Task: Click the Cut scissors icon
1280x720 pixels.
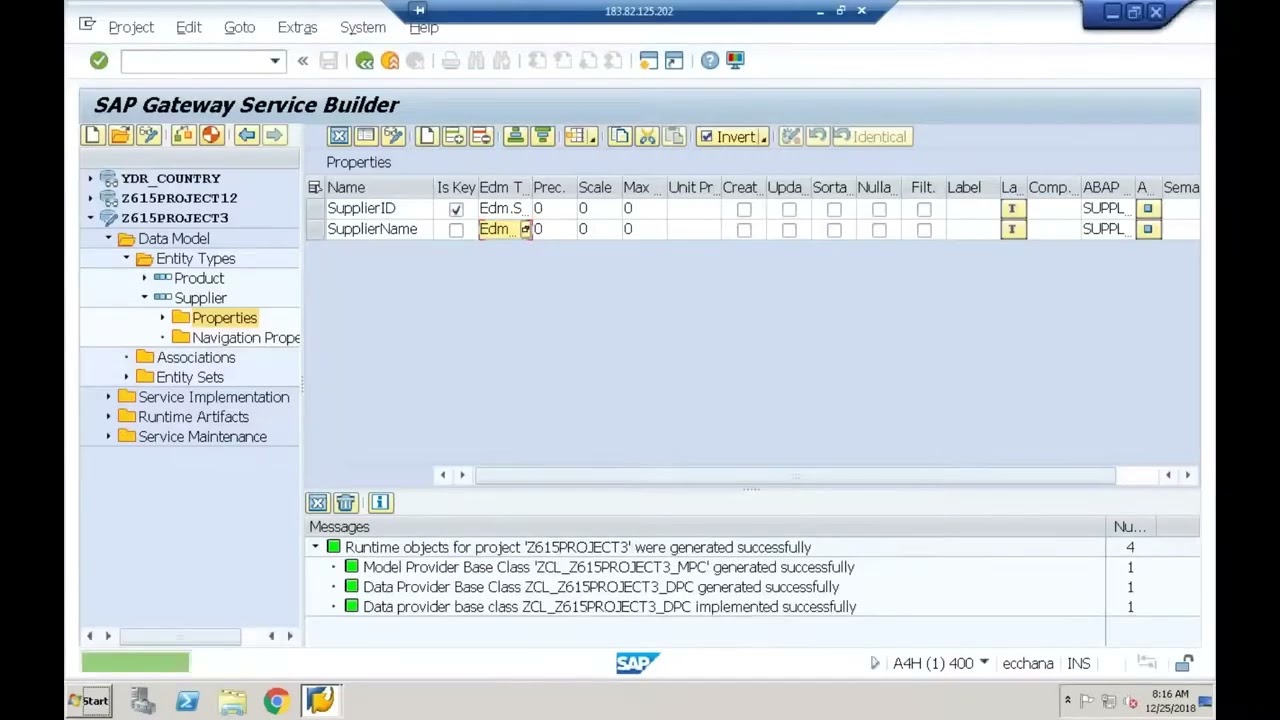Action: (647, 137)
